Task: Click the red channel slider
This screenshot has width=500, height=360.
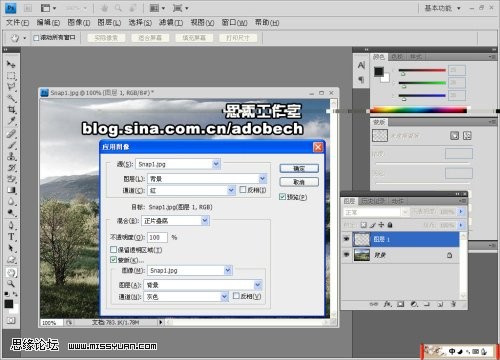Action: 422,70
